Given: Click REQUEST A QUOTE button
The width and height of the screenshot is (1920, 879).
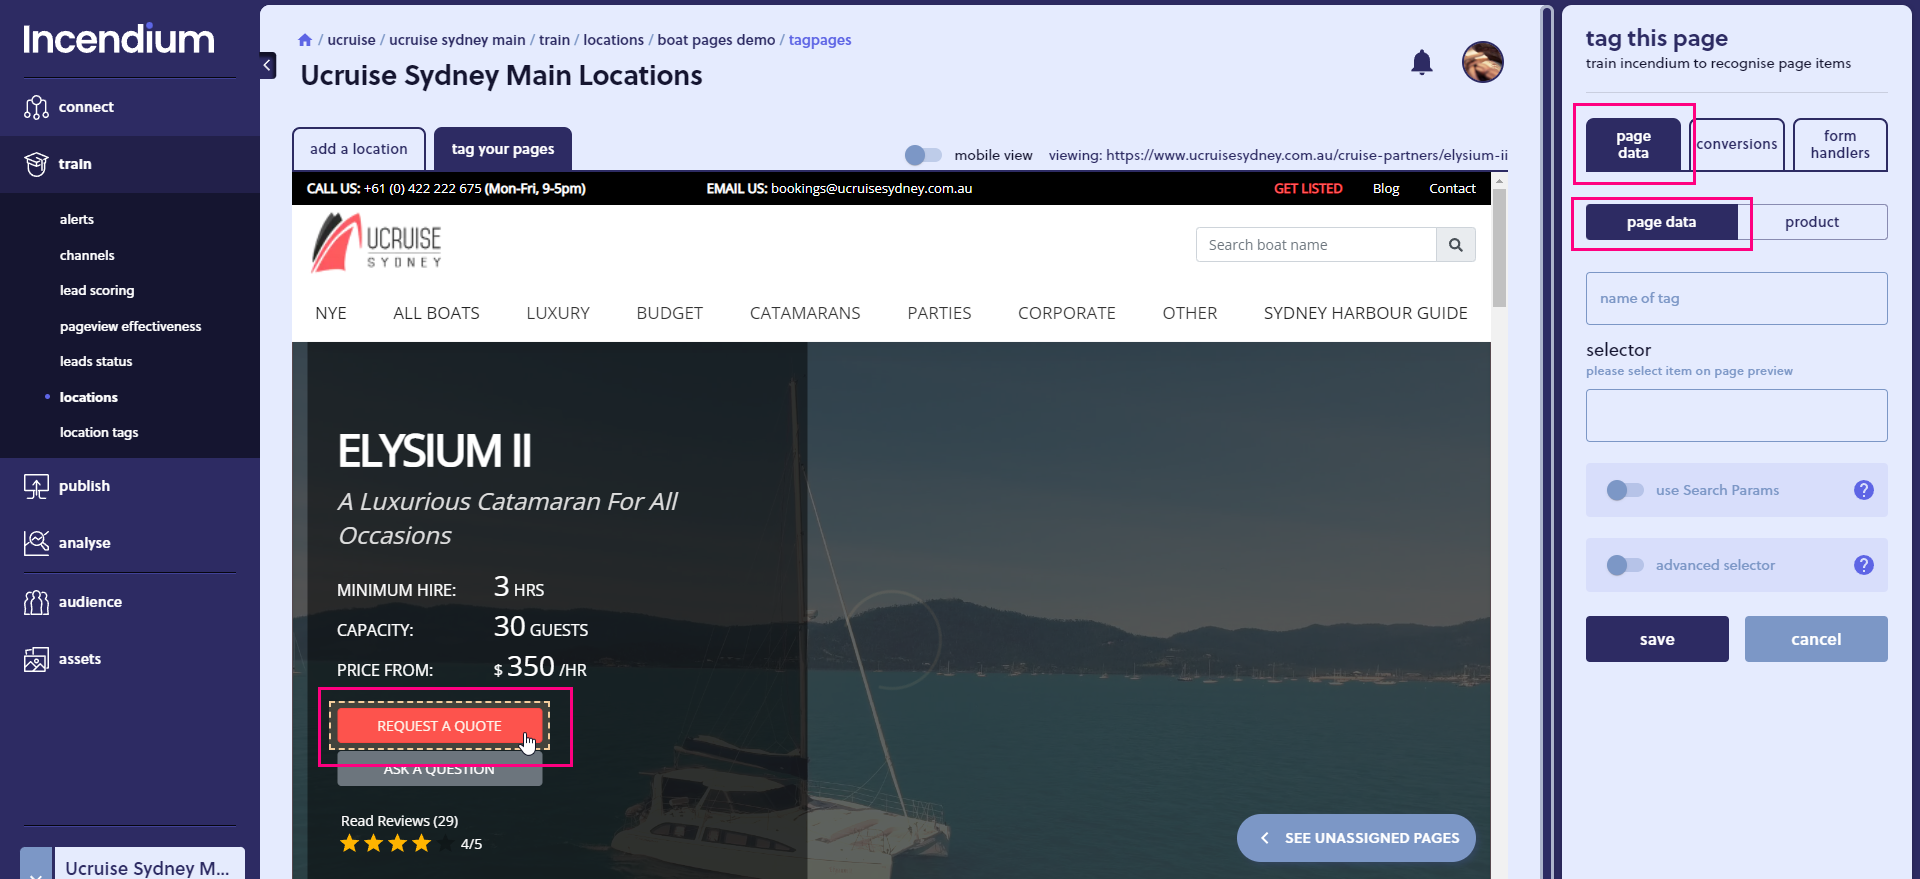Looking at the screenshot, I should tap(439, 726).
